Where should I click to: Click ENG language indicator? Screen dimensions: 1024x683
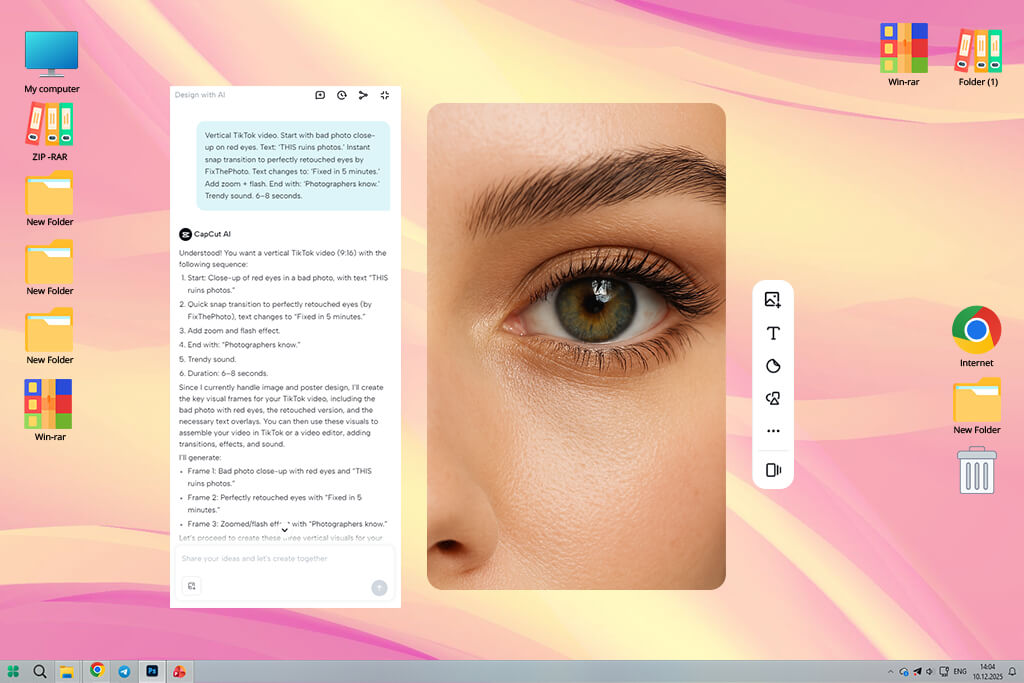point(960,671)
